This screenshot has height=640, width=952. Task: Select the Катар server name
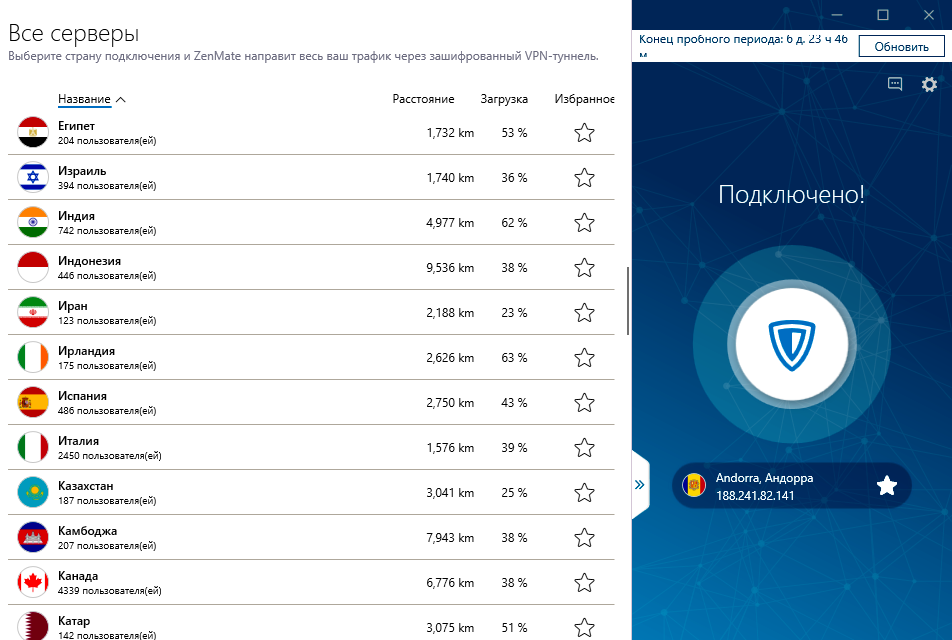pos(74,621)
